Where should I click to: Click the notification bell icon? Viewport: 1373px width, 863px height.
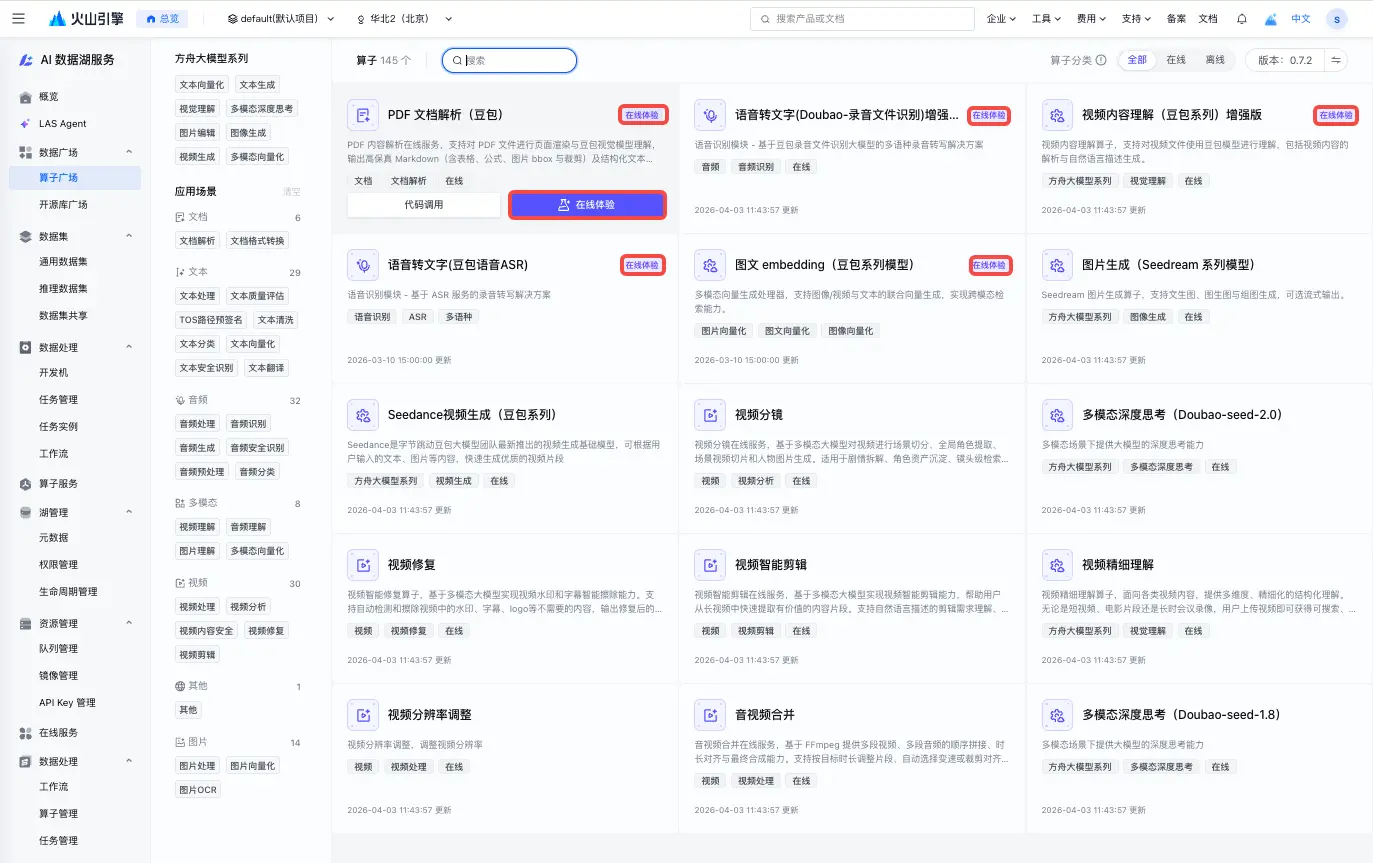coord(1242,19)
